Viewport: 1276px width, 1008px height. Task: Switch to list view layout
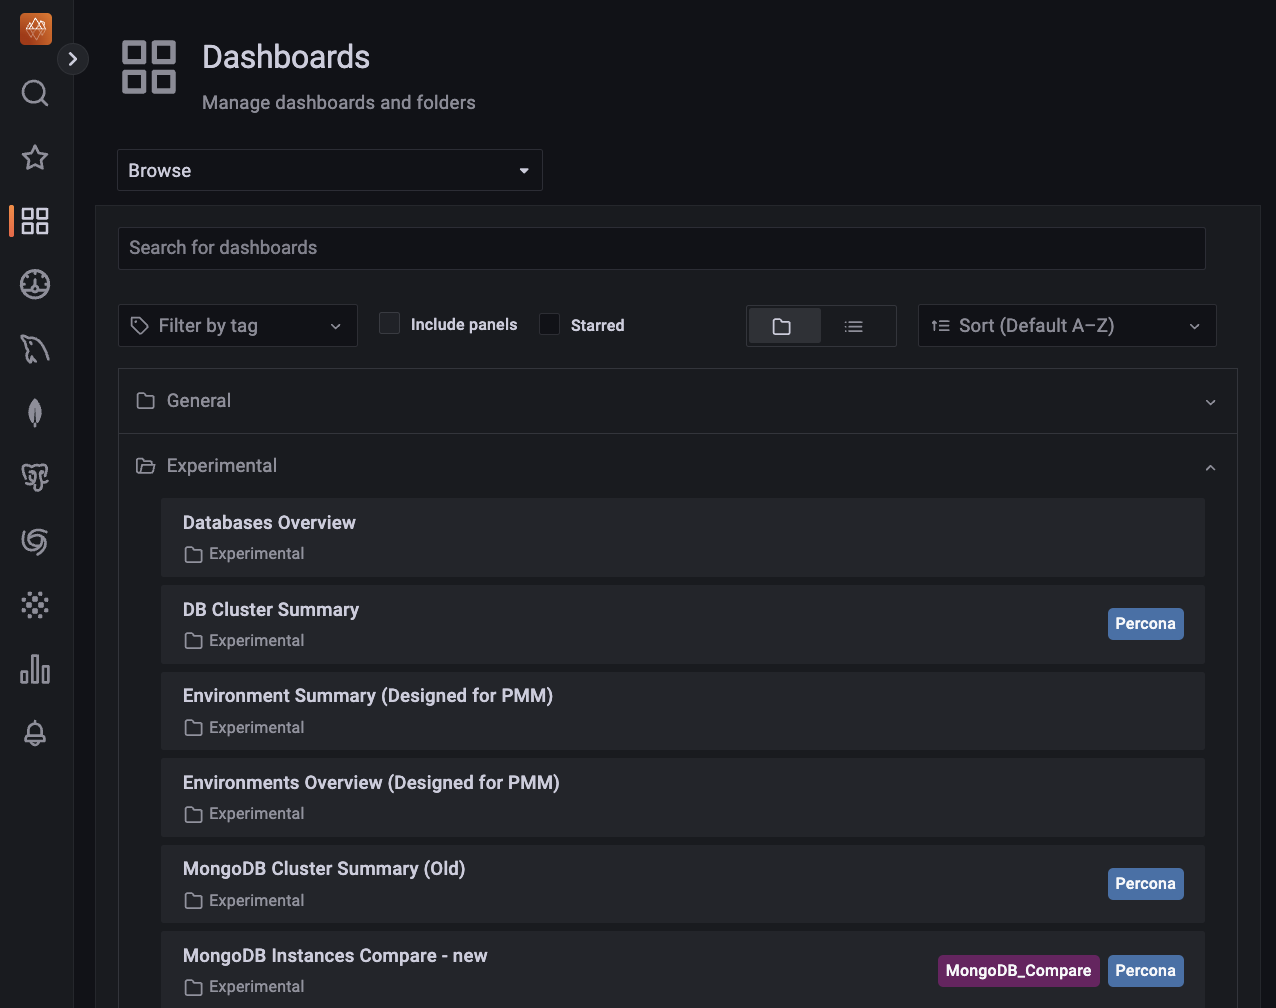pos(853,326)
